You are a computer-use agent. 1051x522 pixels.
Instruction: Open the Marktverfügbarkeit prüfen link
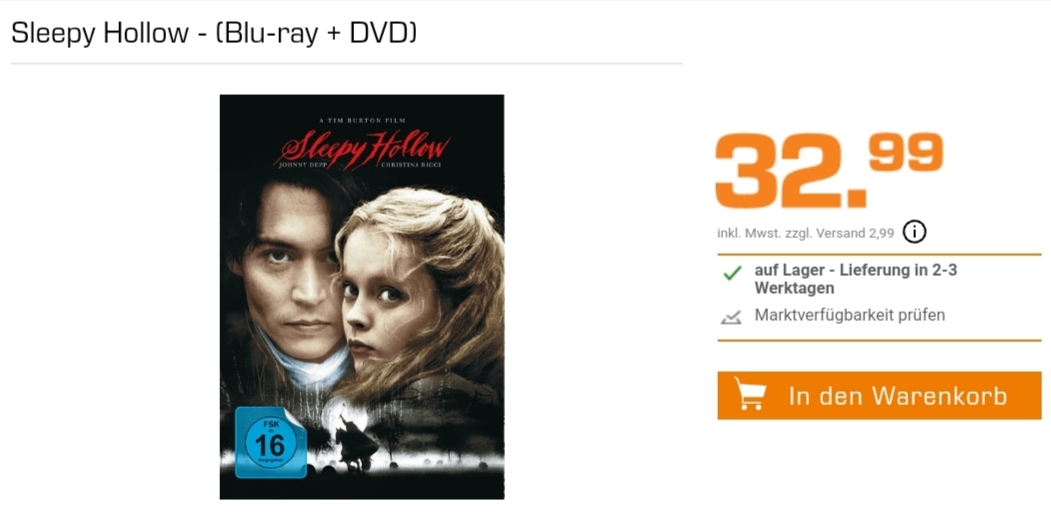849,315
